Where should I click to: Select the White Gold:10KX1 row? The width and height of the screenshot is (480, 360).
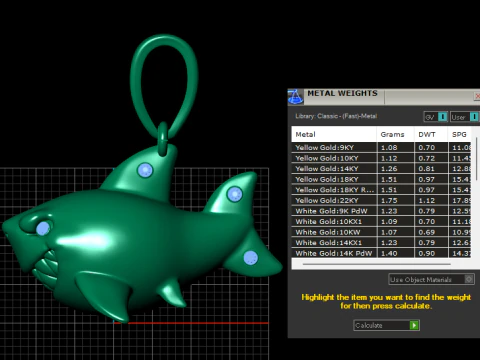pyautogui.click(x=381, y=222)
